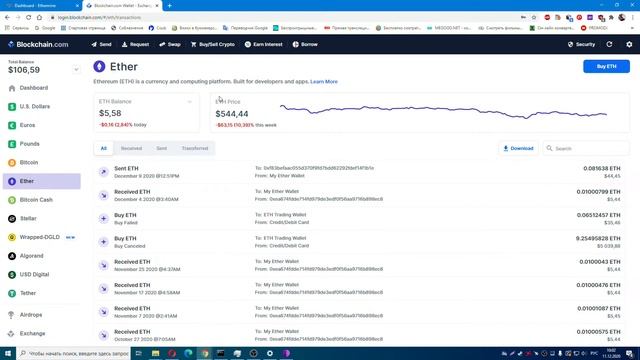
Task: Open the settings gear icon
Action: 629,44
